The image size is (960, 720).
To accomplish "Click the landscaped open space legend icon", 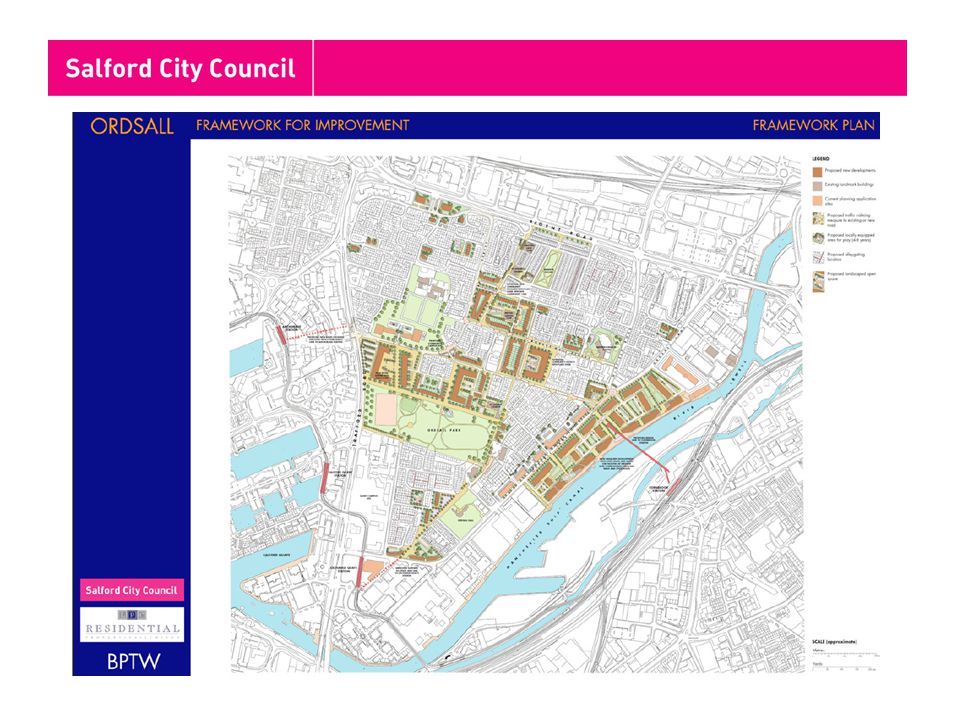I will pyautogui.click(x=818, y=281).
